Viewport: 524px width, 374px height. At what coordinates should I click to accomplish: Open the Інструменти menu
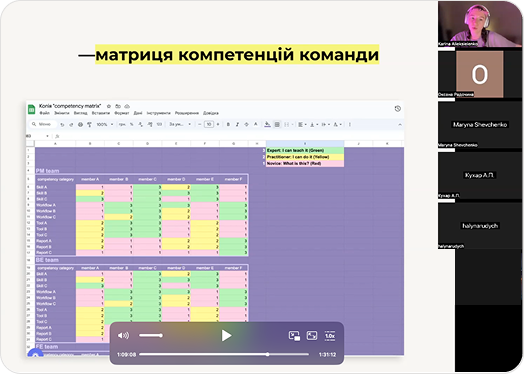coord(159,113)
